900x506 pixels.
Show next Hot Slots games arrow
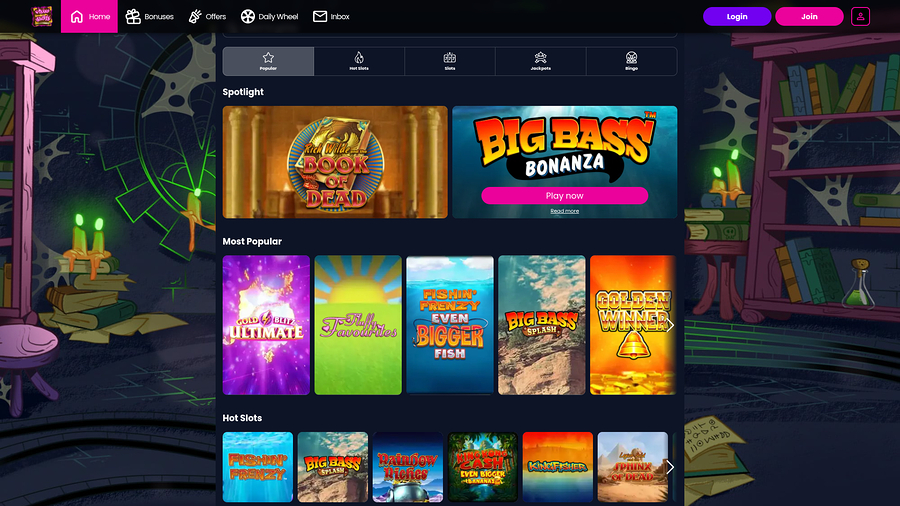670,467
